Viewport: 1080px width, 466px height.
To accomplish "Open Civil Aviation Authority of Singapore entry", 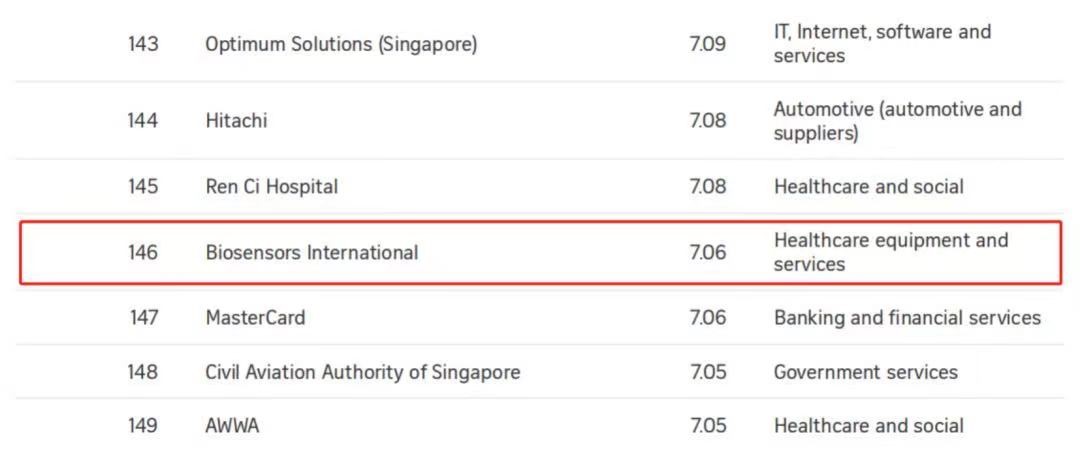I will point(362,372).
